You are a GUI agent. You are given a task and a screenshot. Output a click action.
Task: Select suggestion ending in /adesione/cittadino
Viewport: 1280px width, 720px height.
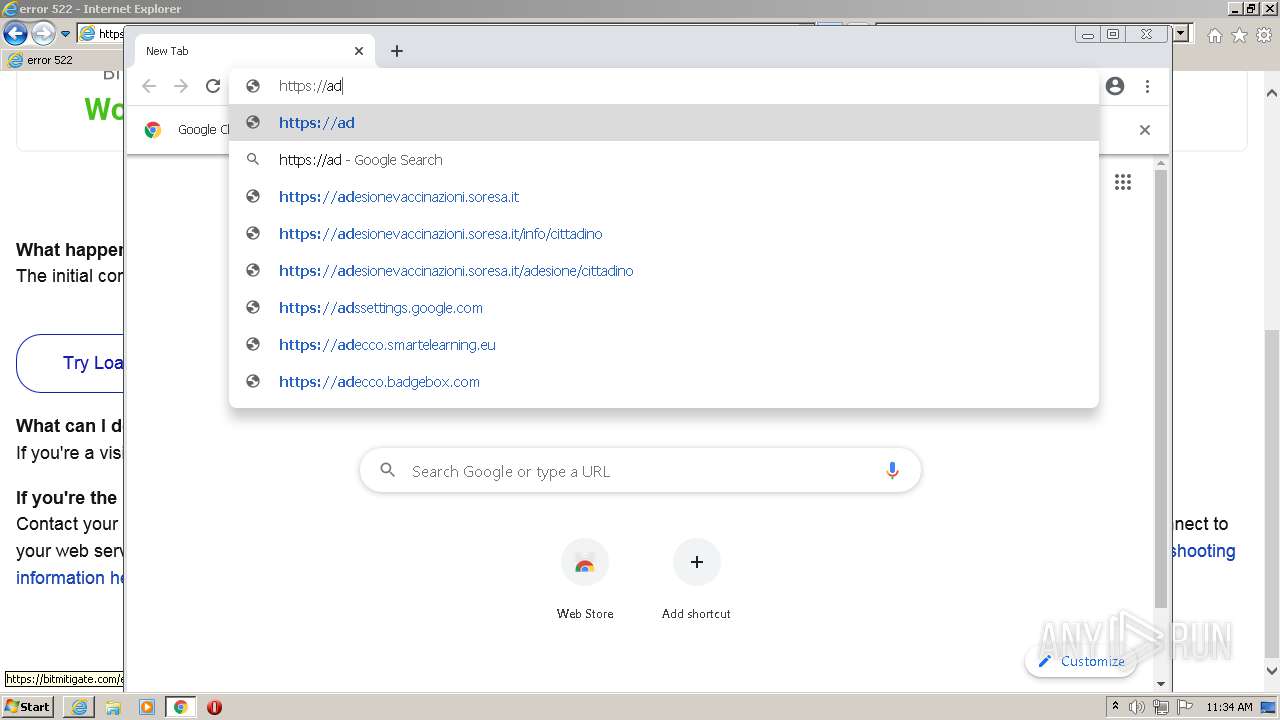(x=664, y=271)
